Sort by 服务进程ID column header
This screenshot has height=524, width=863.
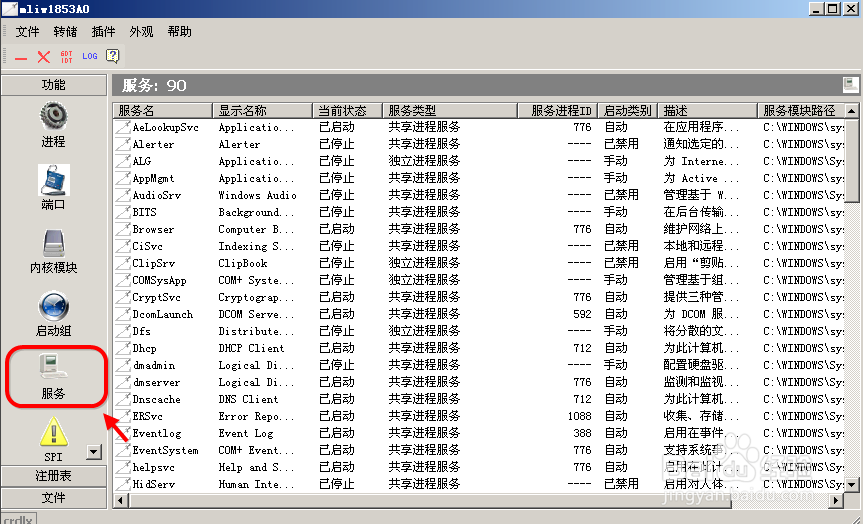point(557,111)
